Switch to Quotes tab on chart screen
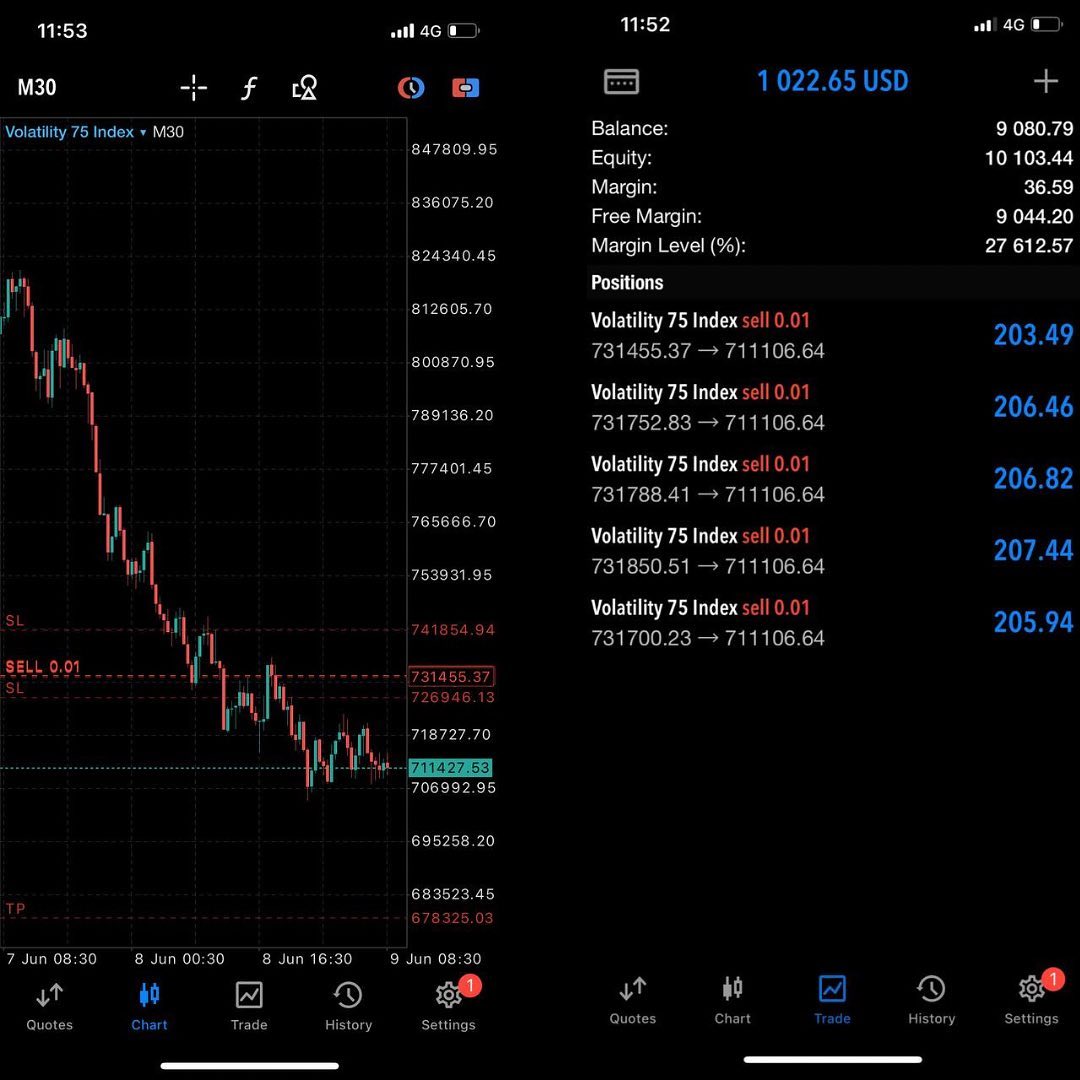The image size is (1080, 1080). 50,1006
